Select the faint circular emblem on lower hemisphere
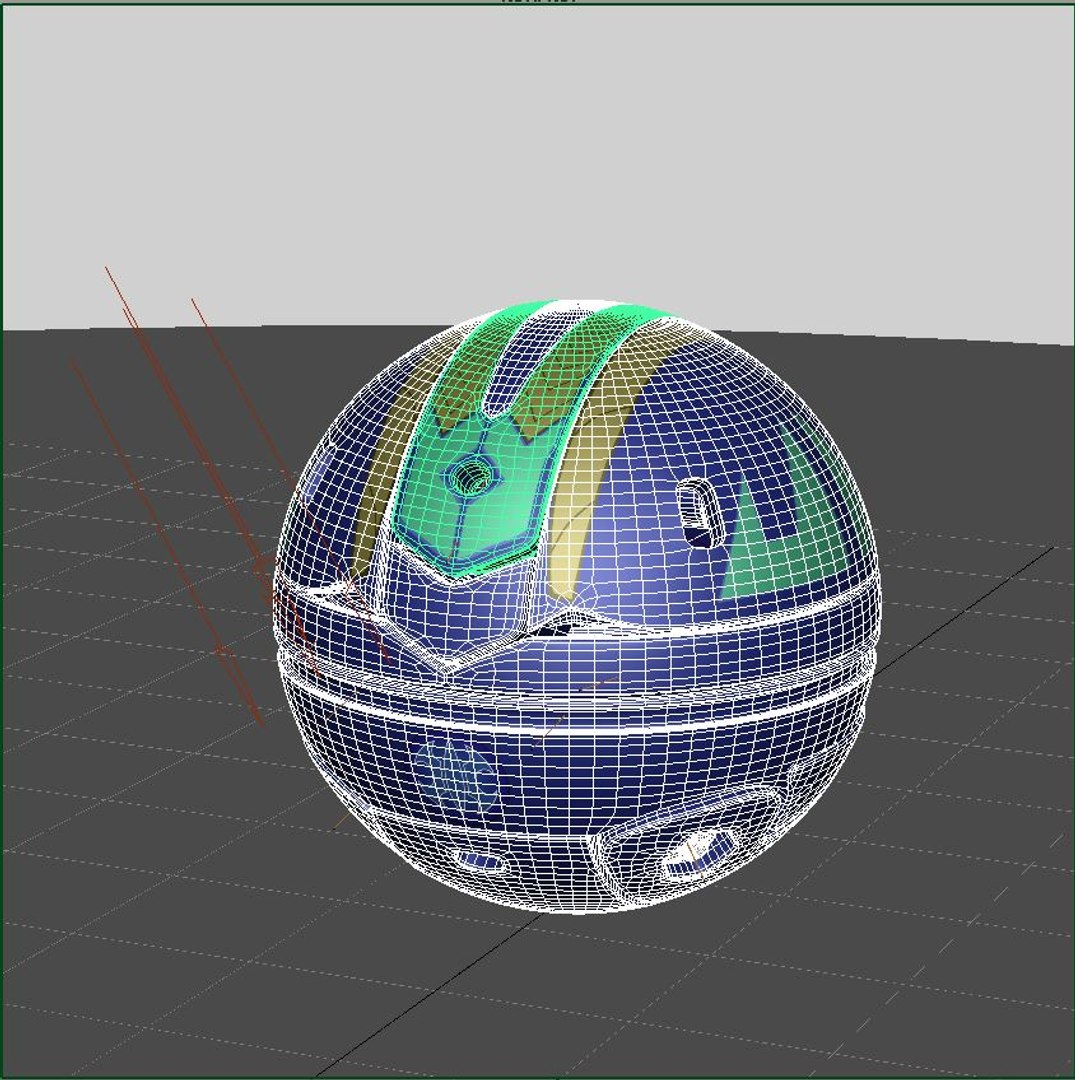The width and height of the screenshot is (1075, 1080). [456, 777]
